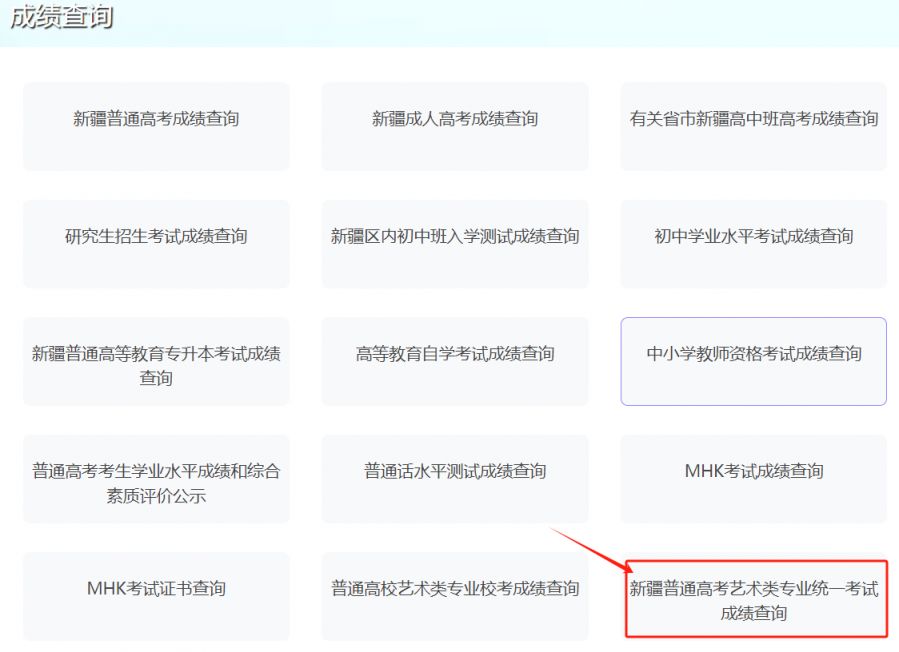Click 研究生招生考试成绩查询 card

click(156, 244)
